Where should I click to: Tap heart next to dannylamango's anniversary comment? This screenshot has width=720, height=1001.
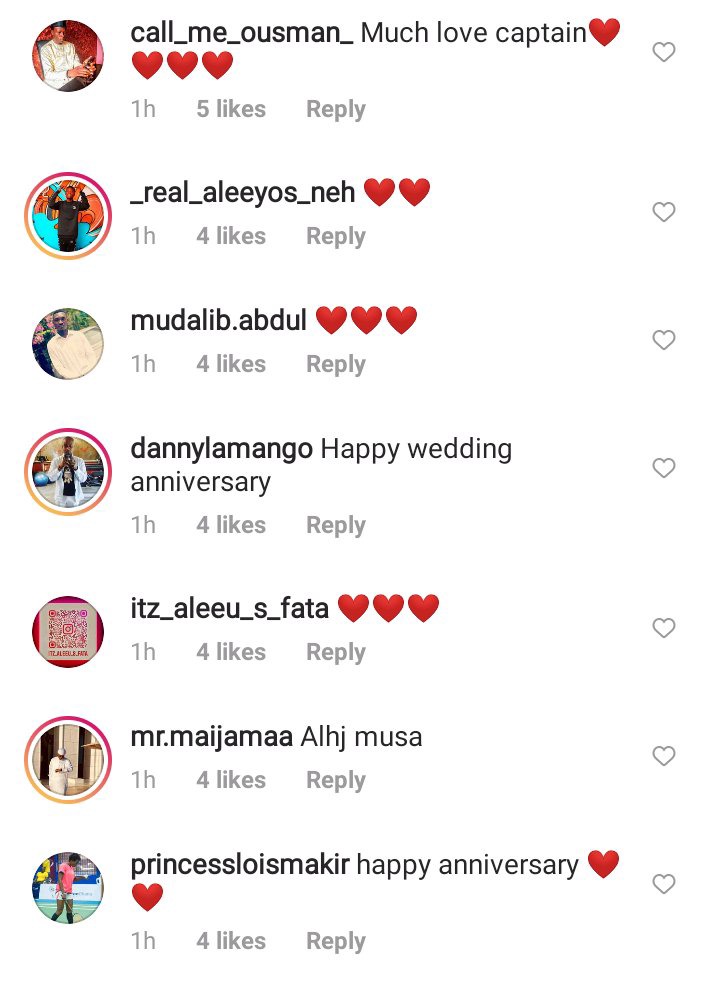(x=664, y=468)
